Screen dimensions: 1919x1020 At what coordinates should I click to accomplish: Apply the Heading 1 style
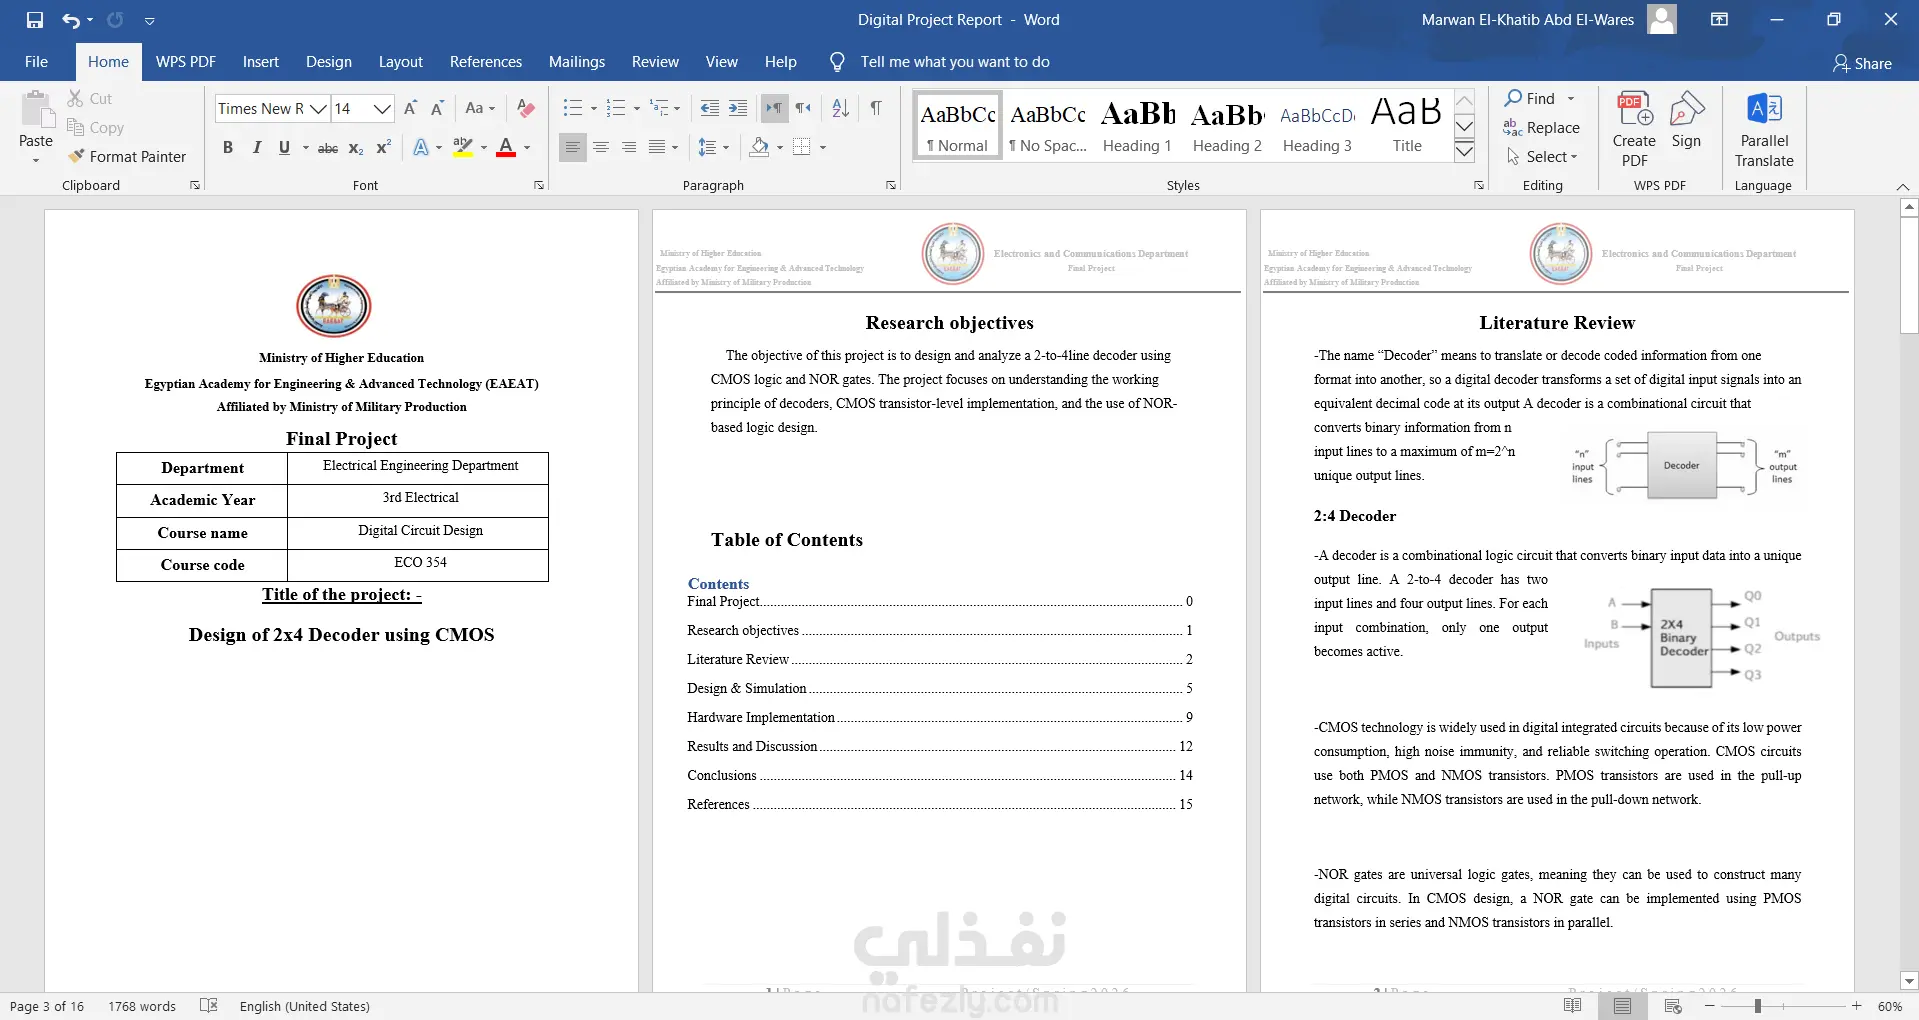tap(1137, 125)
